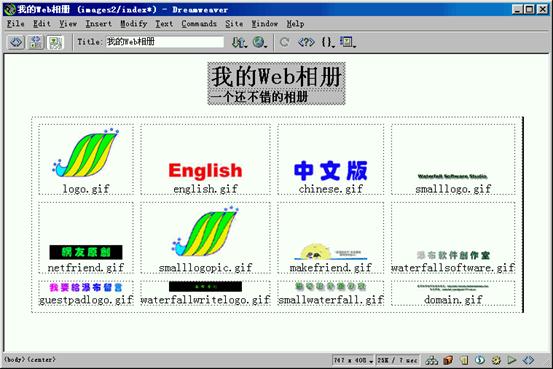Click the Refresh Design View icon
Image resolution: width=553 pixels, height=369 pixels.
285,42
